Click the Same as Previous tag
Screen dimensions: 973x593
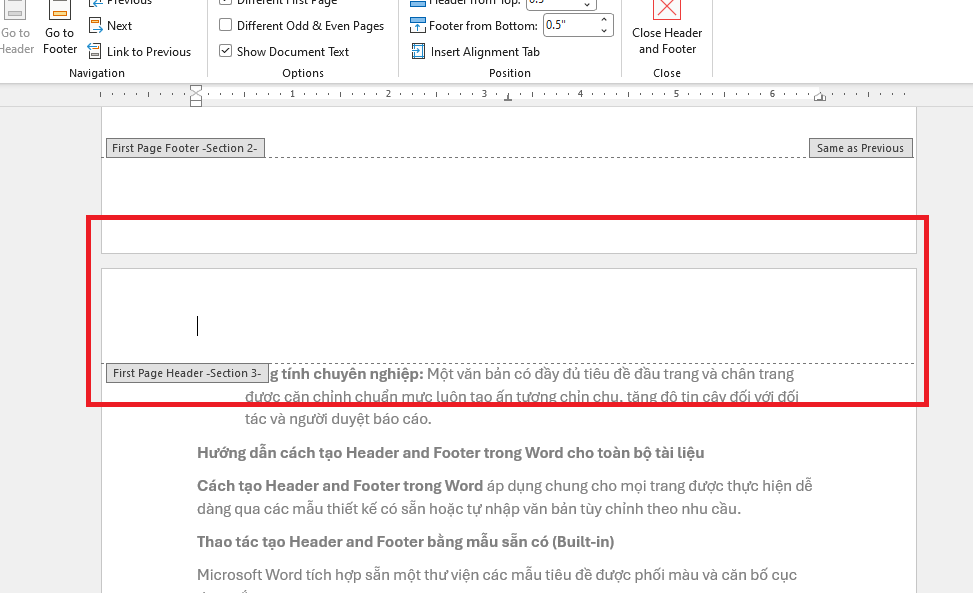pos(861,148)
